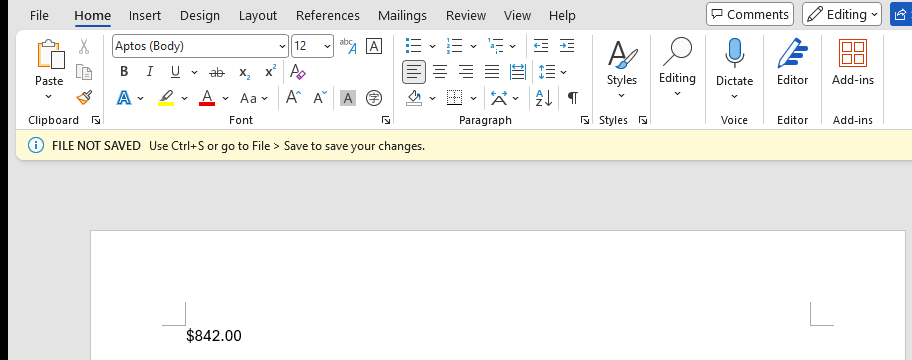Toggle bold formatting
912x360 pixels.
click(124, 72)
